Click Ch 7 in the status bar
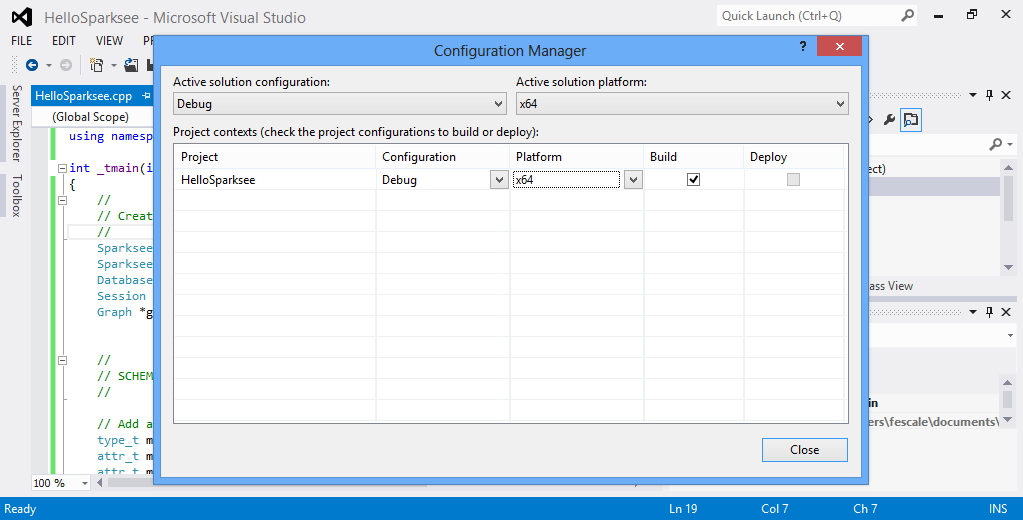This screenshot has height=520, width=1023. point(865,509)
